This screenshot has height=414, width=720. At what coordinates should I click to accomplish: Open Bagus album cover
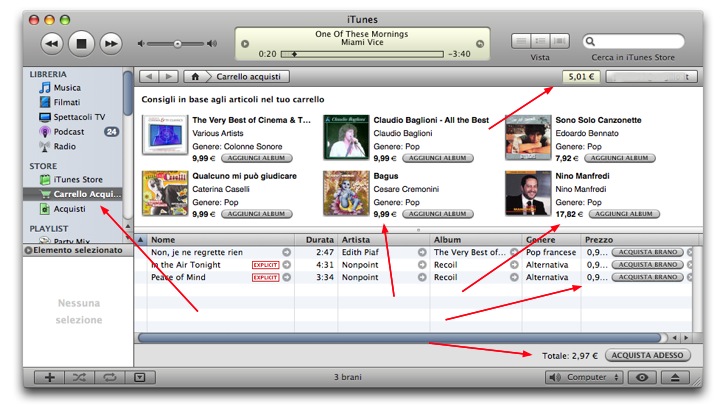click(x=346, y=193)
